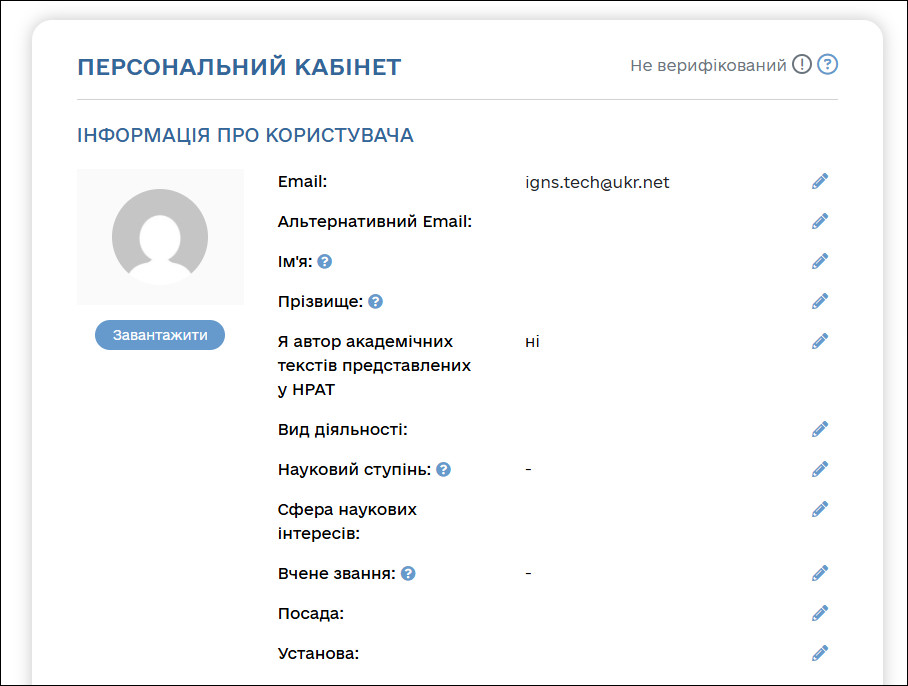Click help icon for Науковий ступінь
908x686 pixels.
point(444,469)
